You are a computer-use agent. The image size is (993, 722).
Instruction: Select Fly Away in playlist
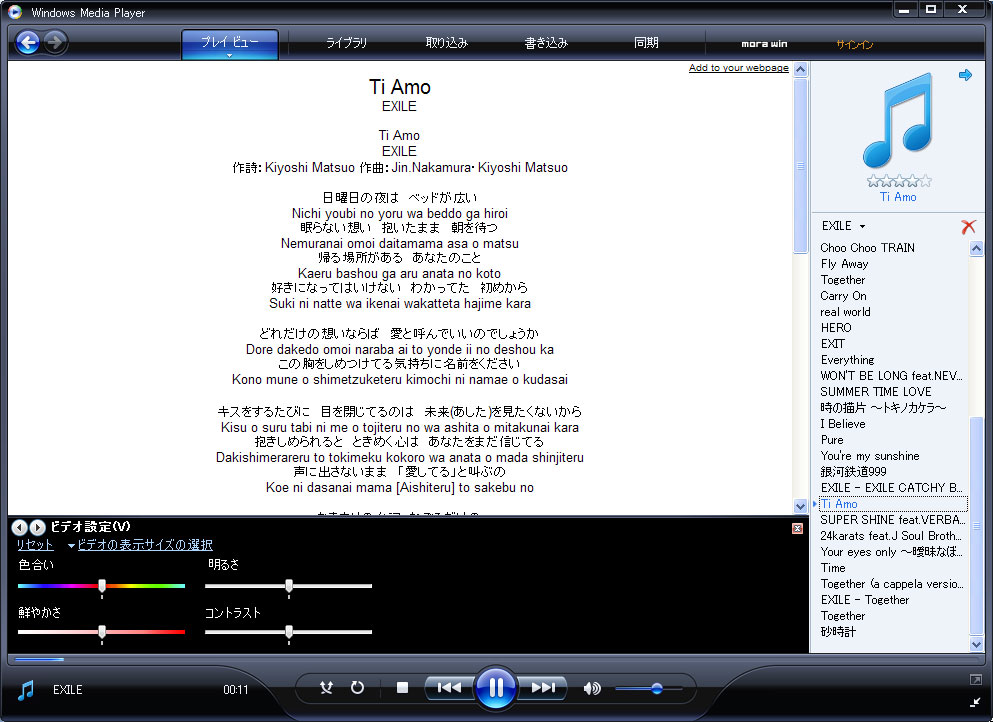coord(844,263)
